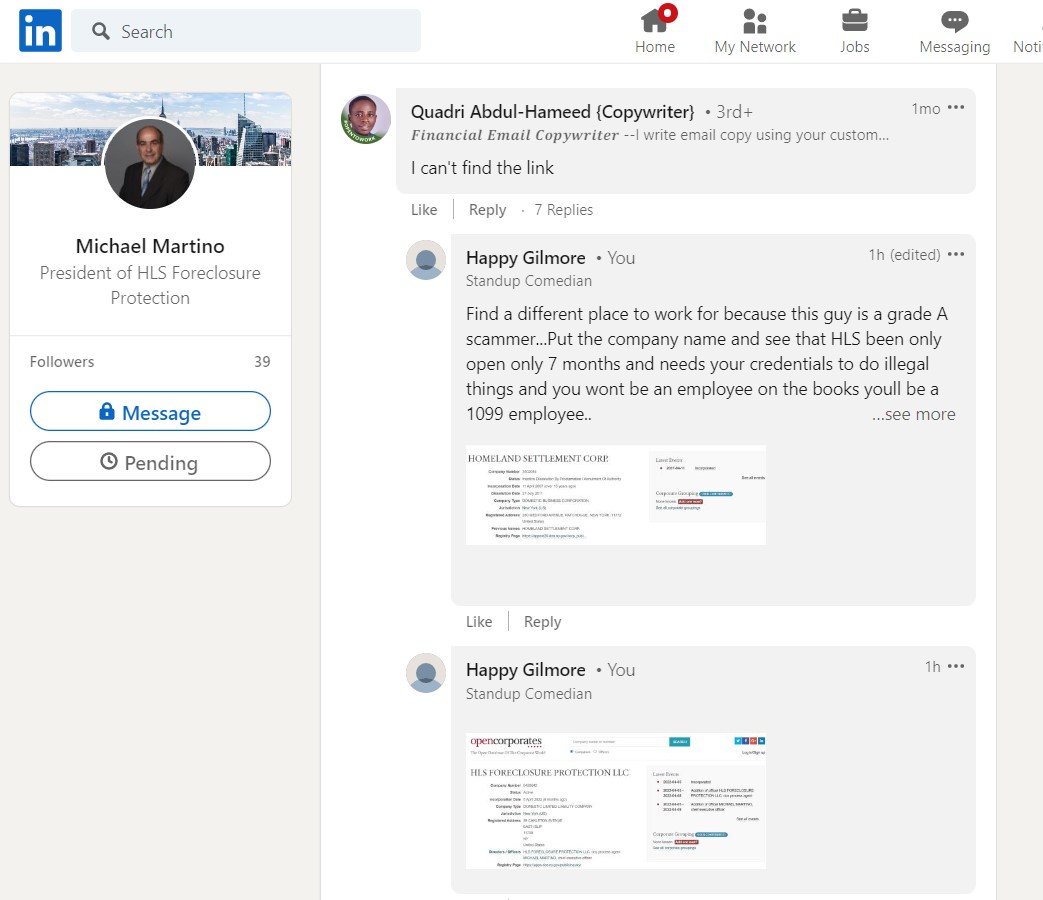Screen dimensions: 1043x900
Task: Open the Home tab with notification badge
Action: 655,29
